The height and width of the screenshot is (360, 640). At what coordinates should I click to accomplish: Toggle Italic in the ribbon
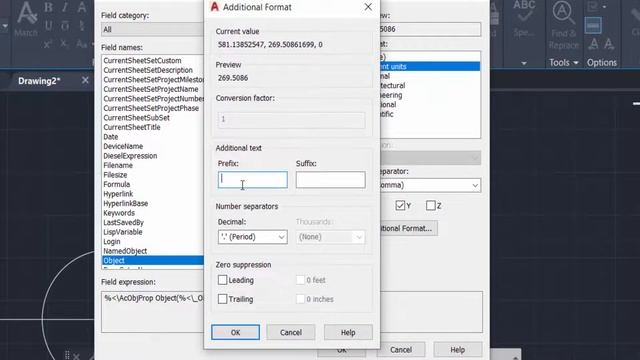pos(65,7)
